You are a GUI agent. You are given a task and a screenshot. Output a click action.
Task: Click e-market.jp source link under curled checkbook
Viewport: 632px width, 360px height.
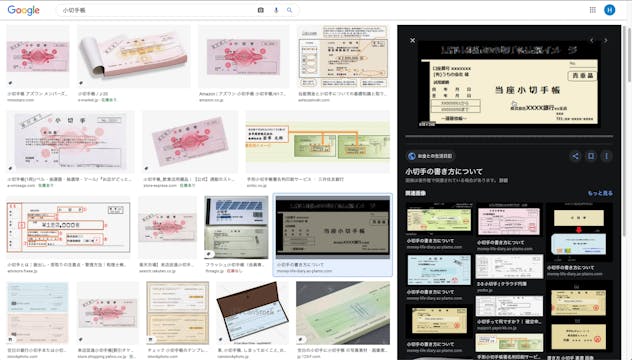pyautogui.click(x=89, y=100)
